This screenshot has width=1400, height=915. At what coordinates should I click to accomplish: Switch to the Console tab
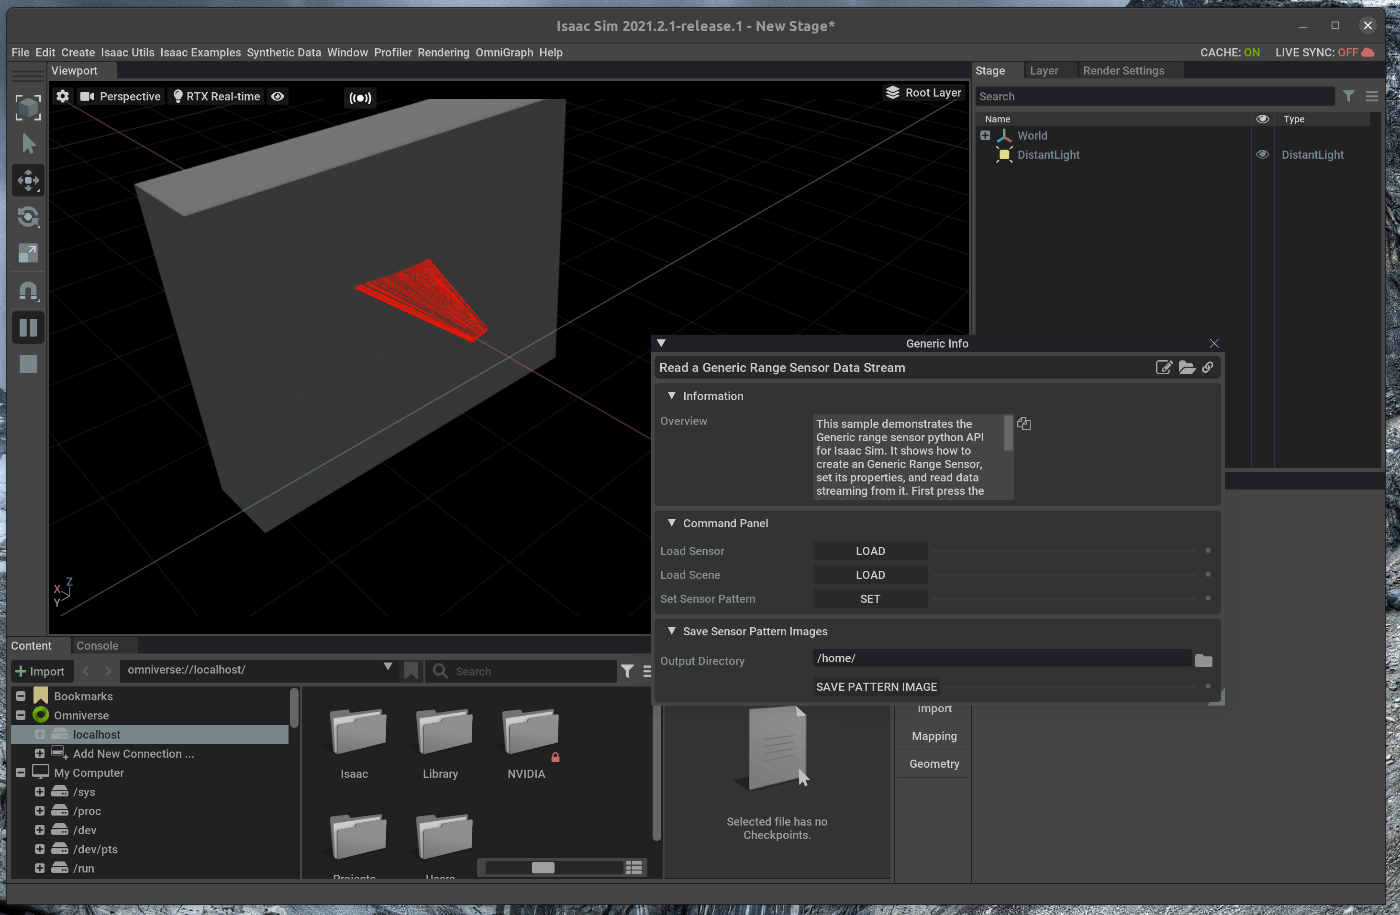click(97, 646)
